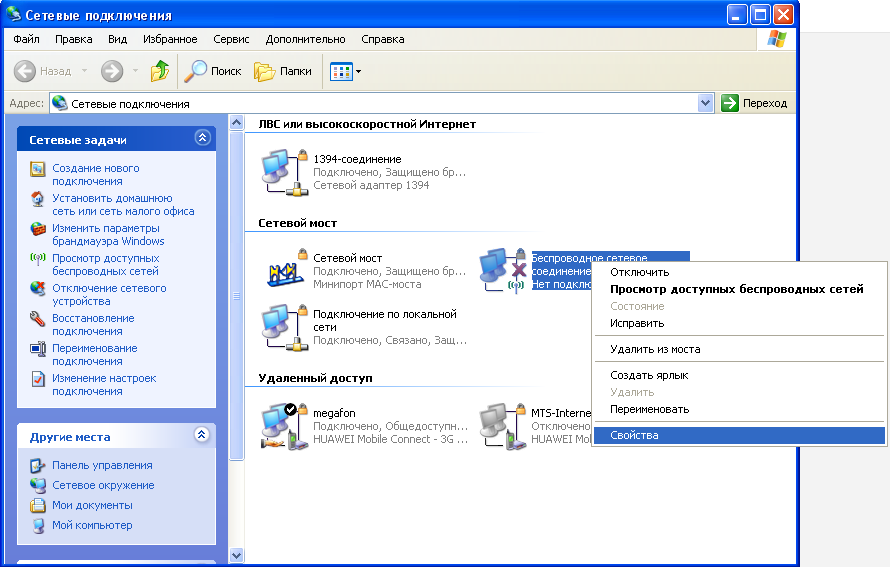Click Просмотр доступных беспроводных сетей sidebar link
Image resolution: width=890 pixels, height=567 pixels.
pyautogui.click(x=106, y=265)
